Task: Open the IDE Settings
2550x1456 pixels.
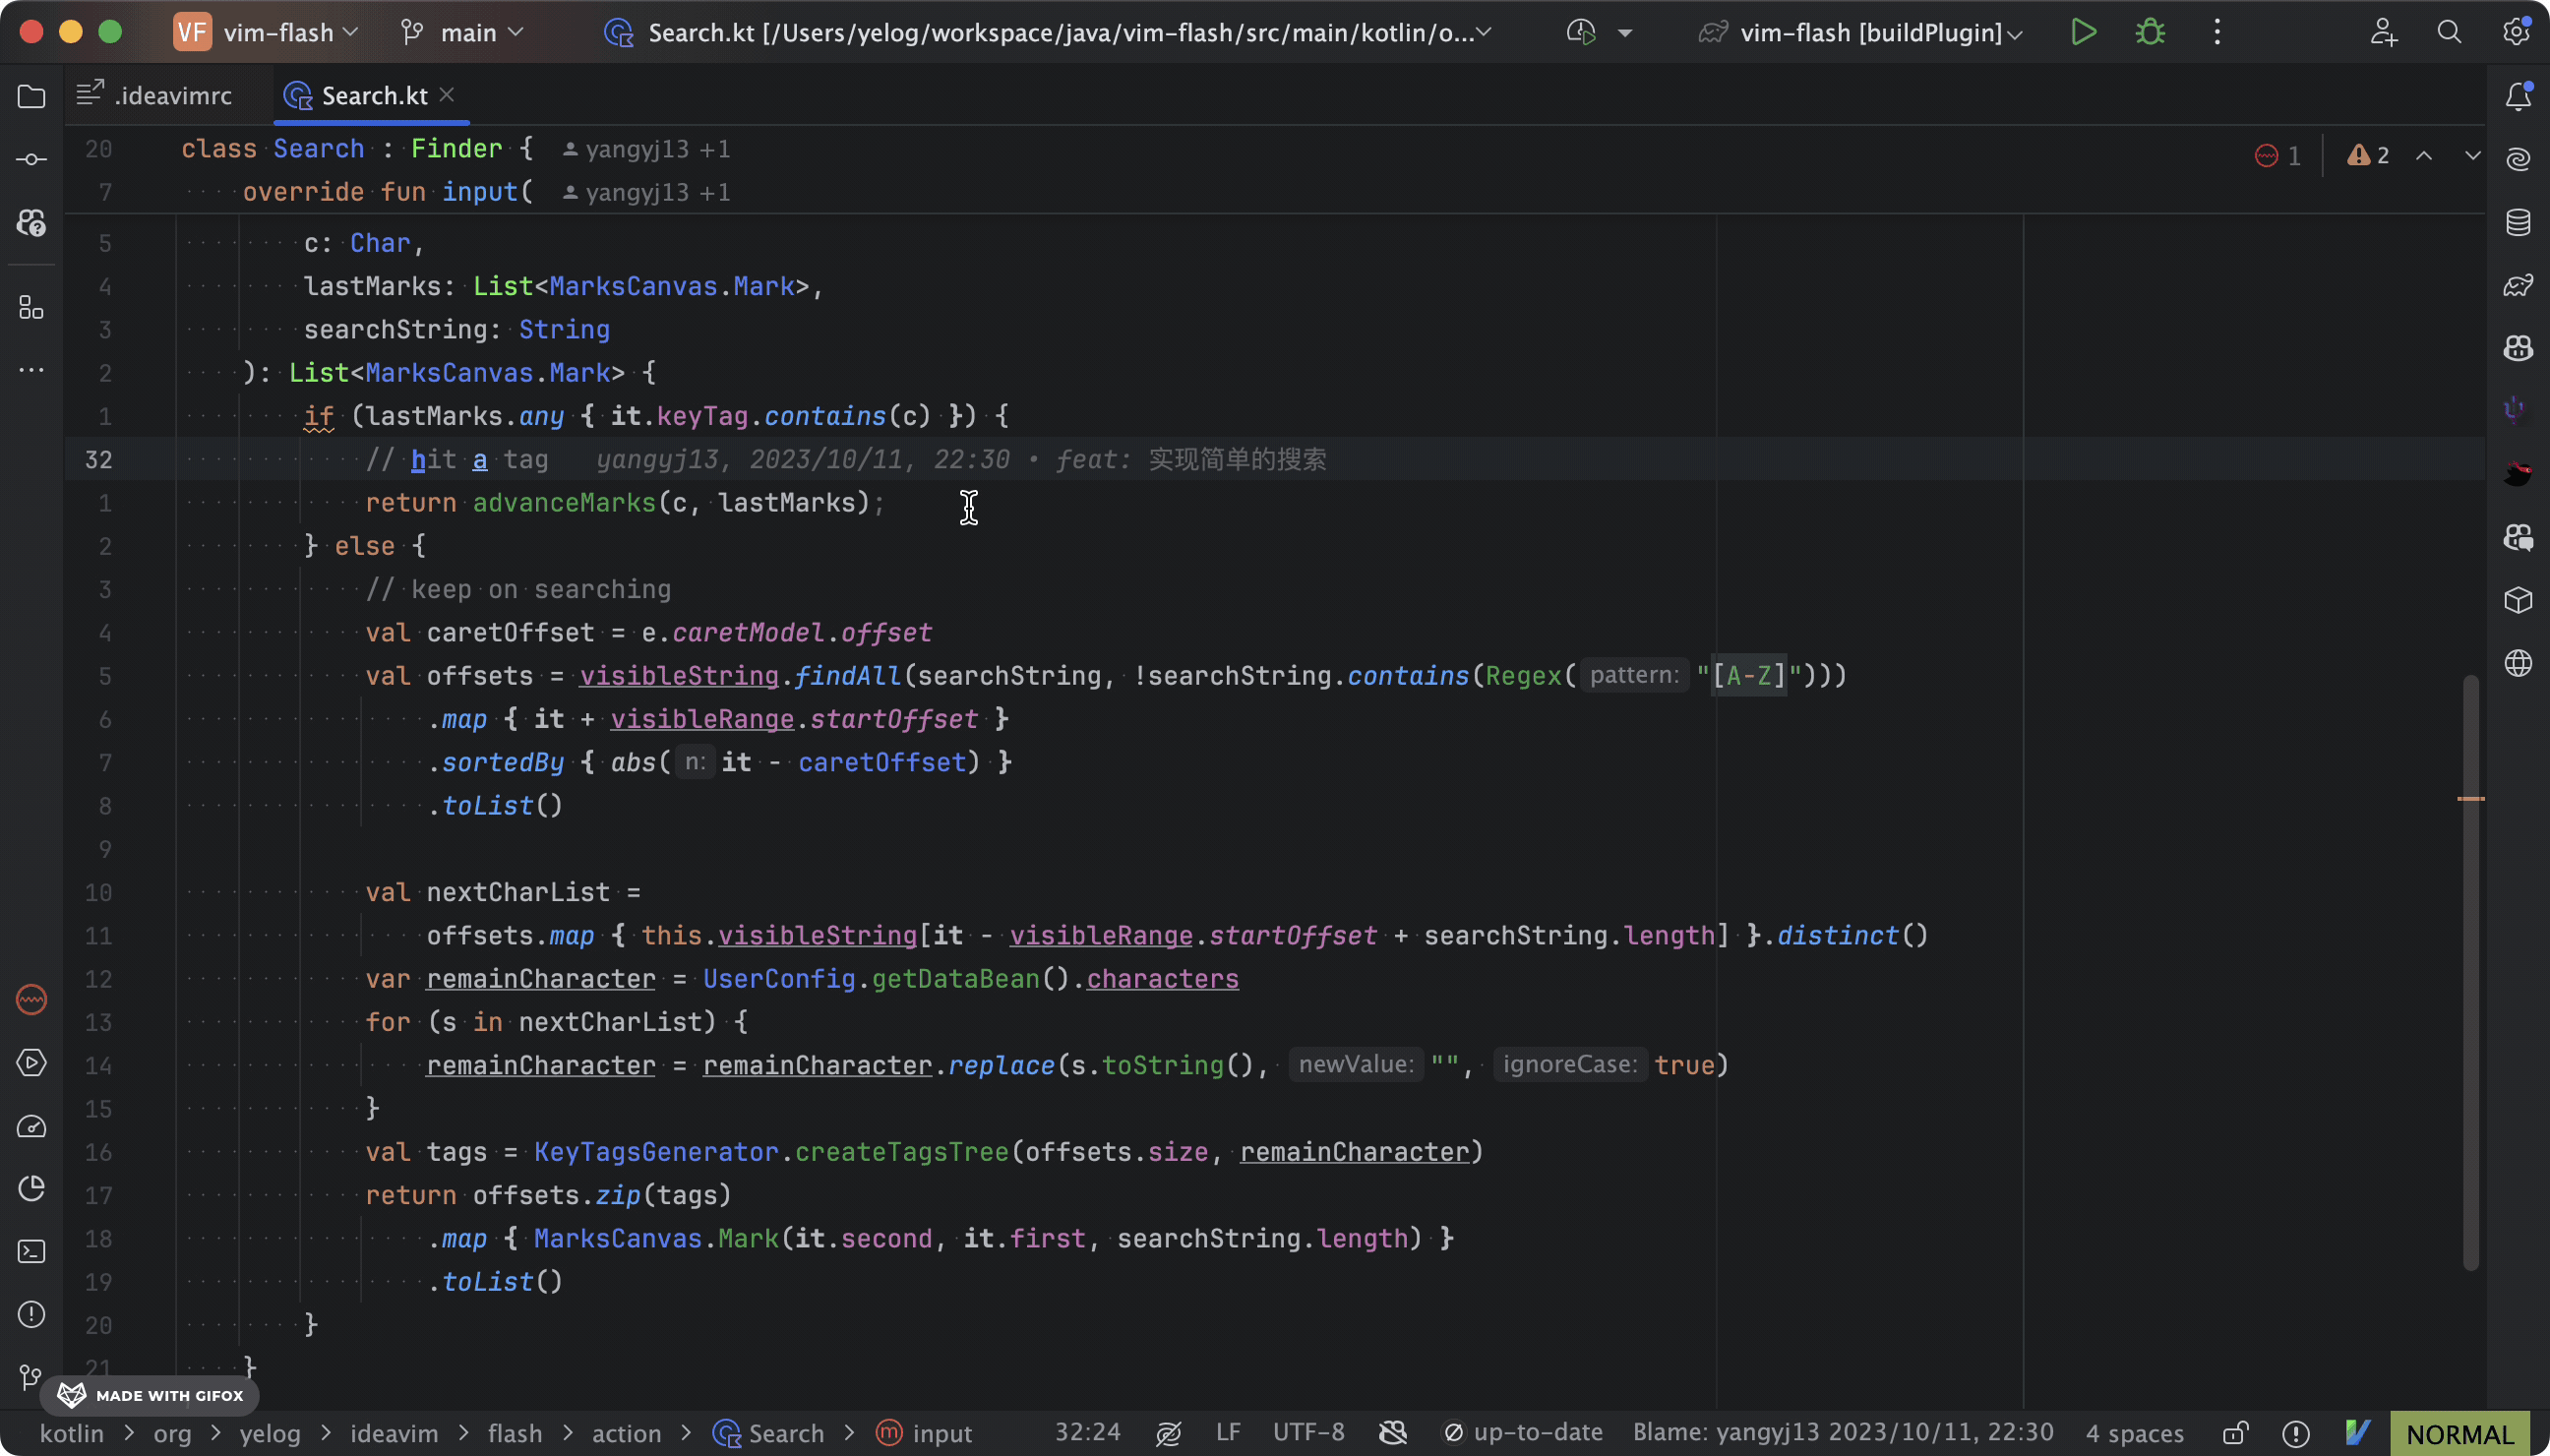Action: click(2516, 32)
